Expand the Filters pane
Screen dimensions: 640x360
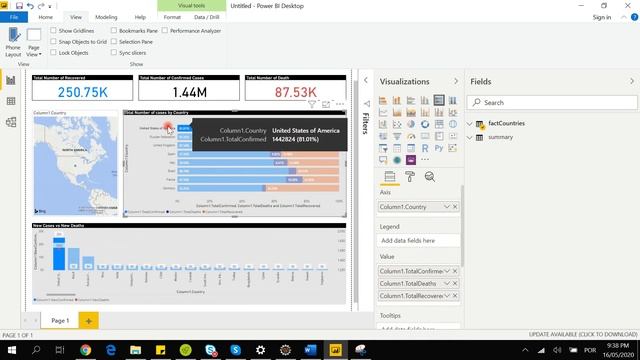366,80
